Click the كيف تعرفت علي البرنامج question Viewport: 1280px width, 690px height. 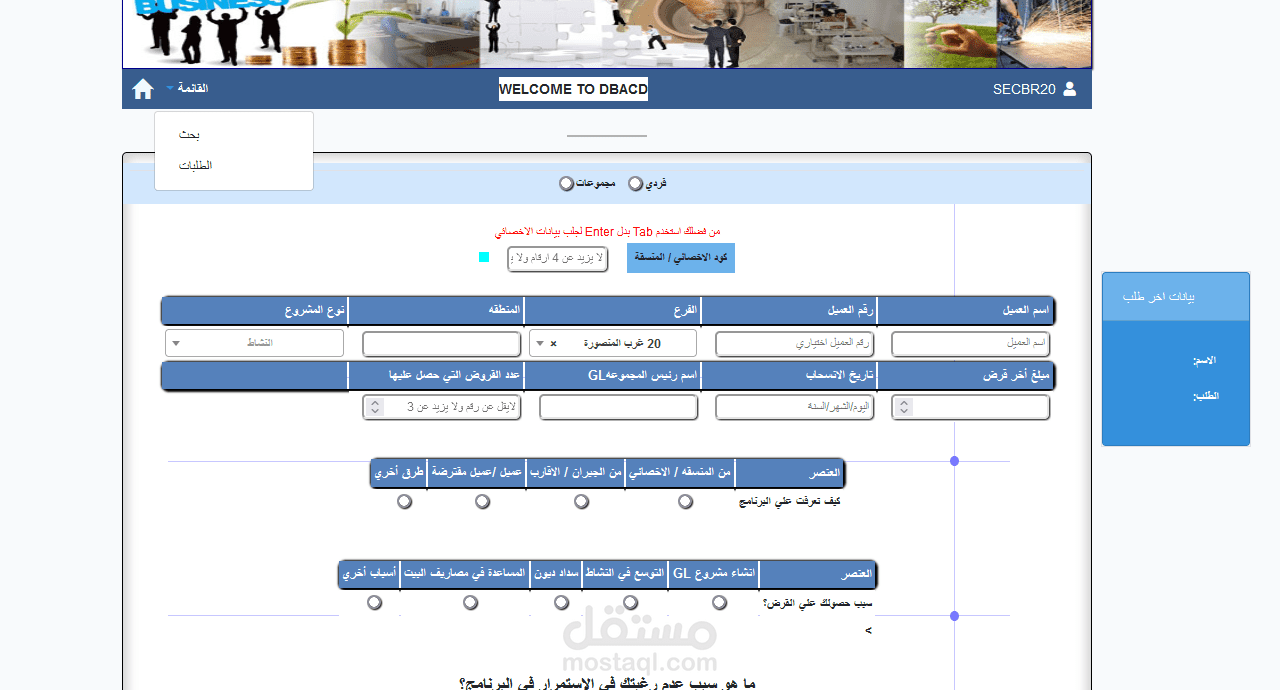pos(789,501)
